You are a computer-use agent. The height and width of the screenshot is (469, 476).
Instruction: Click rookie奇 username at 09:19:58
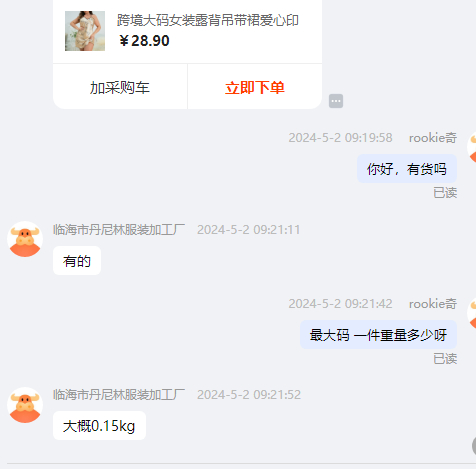point(433,138)
